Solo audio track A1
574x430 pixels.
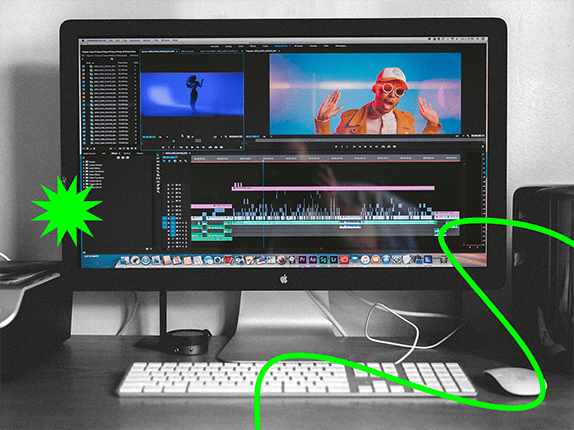tap(183, 223)
